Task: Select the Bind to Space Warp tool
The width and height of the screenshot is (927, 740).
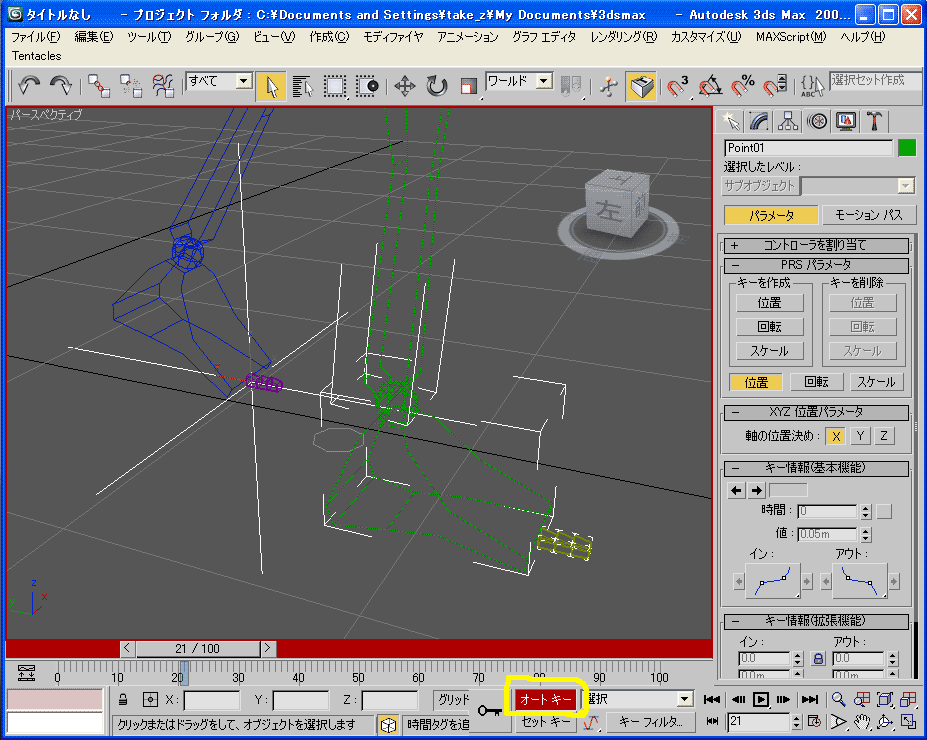Action: [163, 86]
